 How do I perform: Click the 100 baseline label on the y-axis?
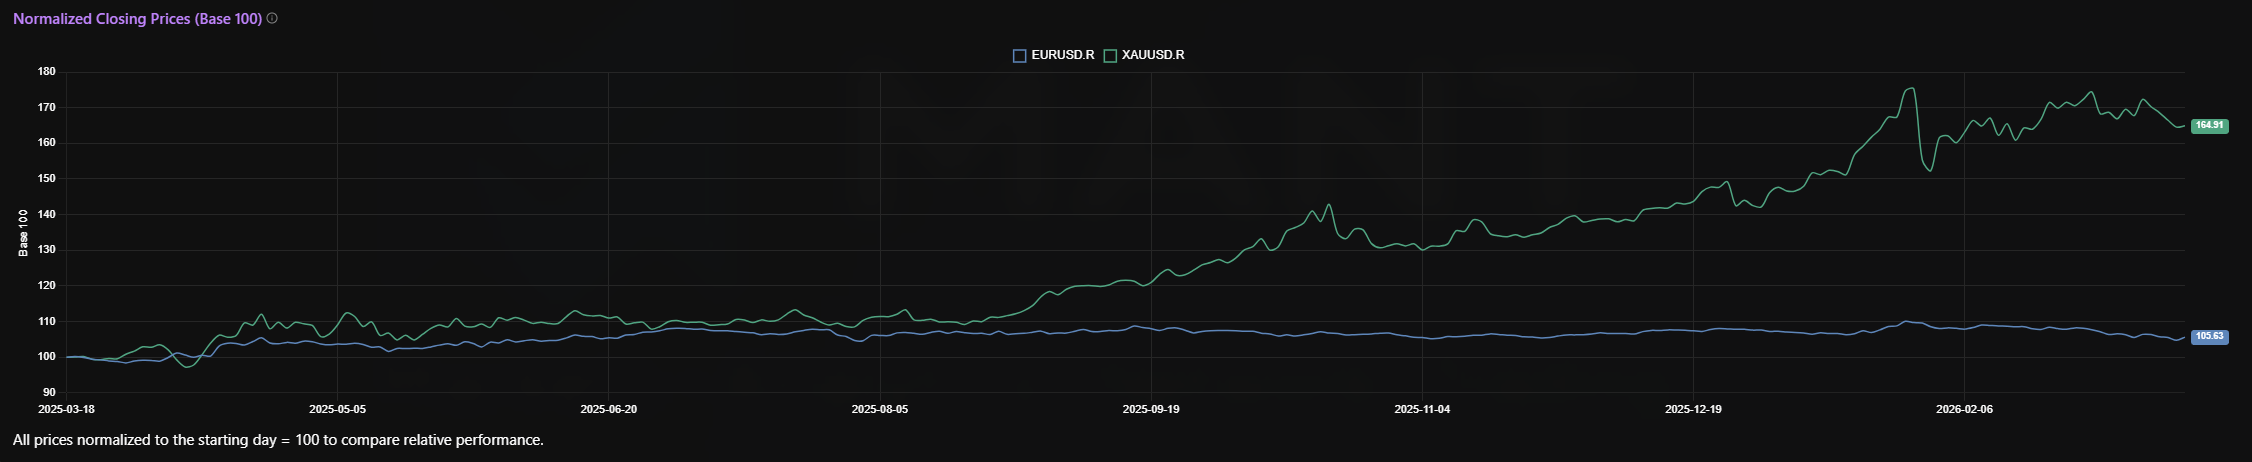pos(46,357)
